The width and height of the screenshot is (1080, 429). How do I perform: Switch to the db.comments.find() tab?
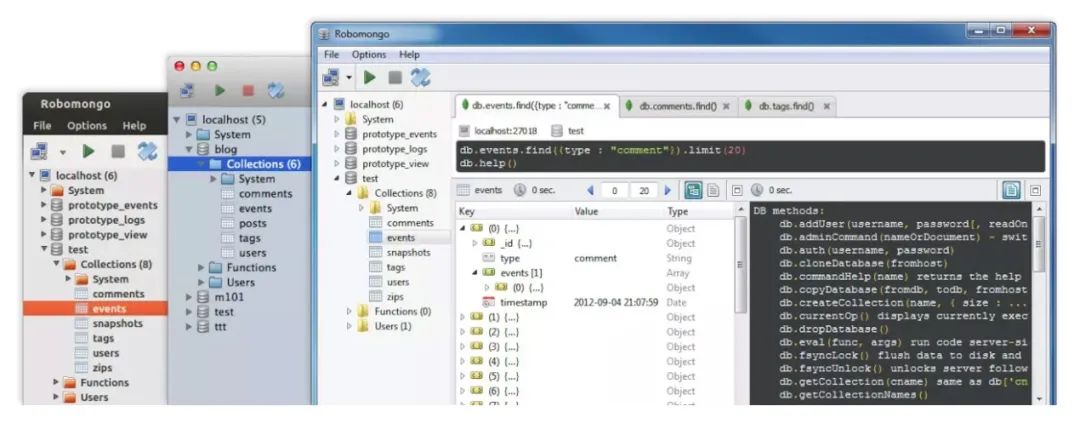click(x=676, y=105)
